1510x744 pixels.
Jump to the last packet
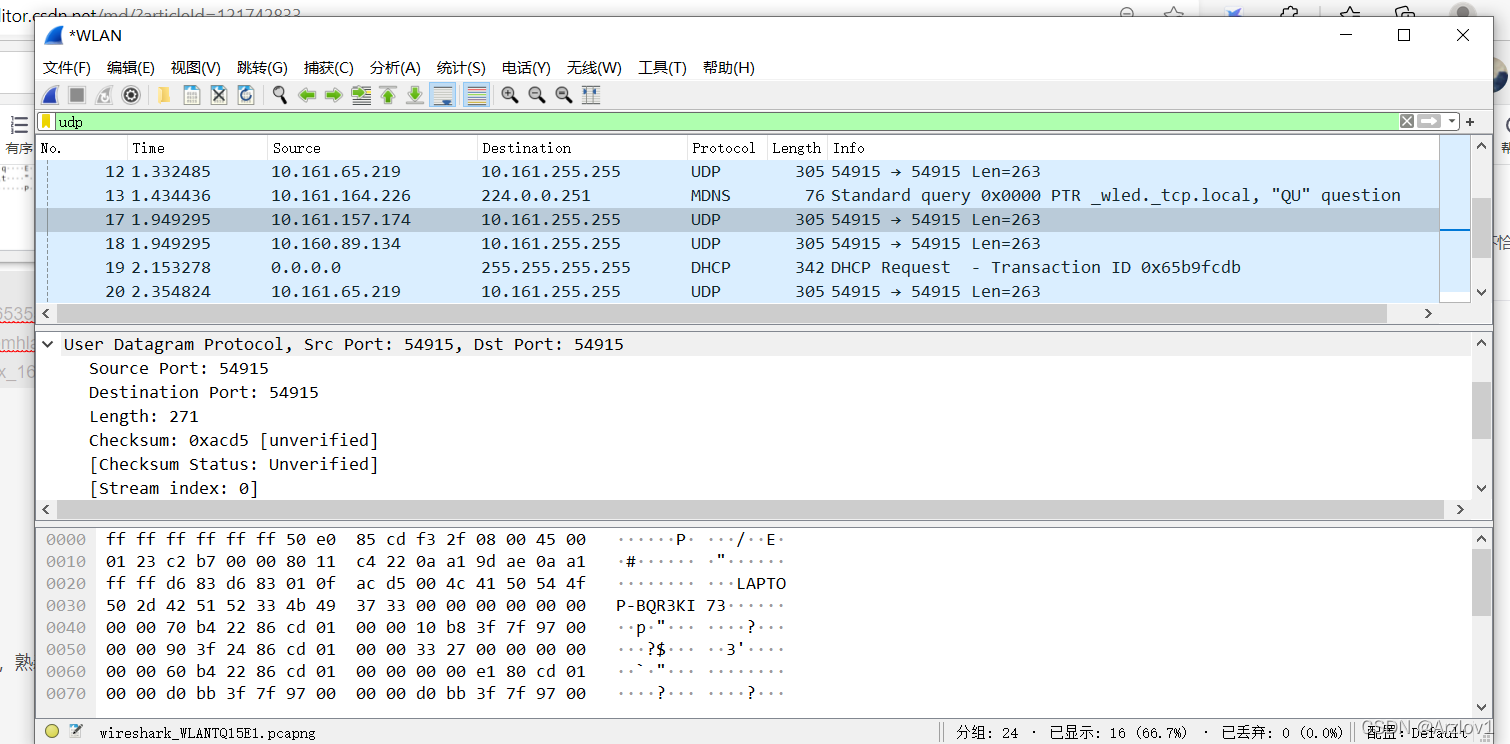coord(415,95)
